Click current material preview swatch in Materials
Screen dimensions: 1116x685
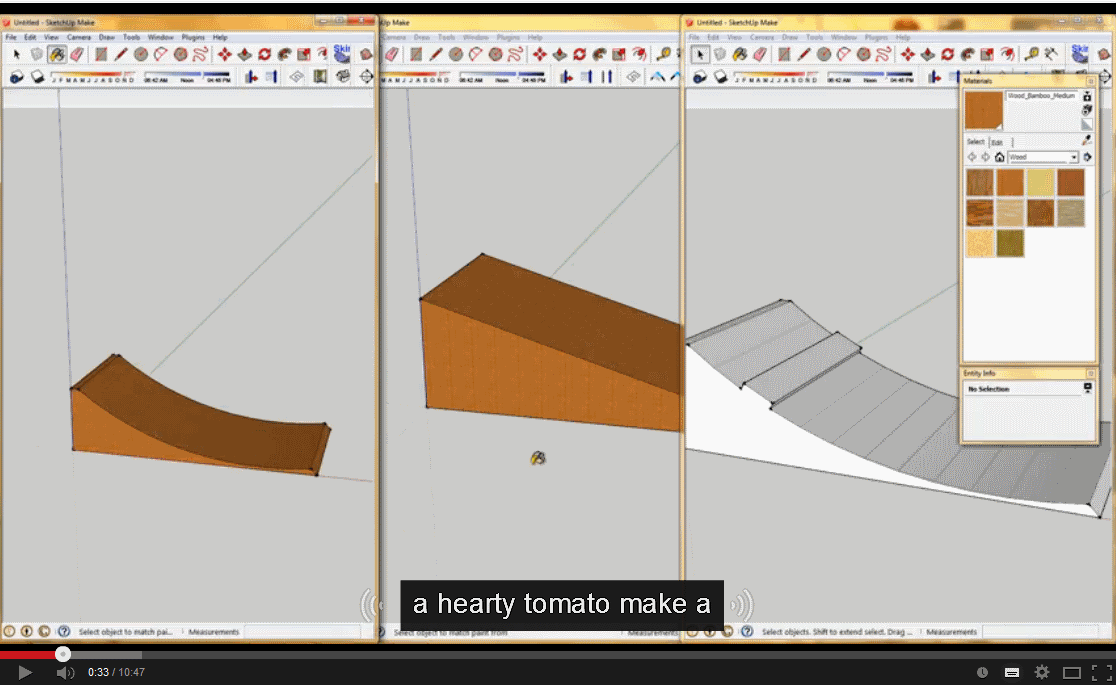984,110
